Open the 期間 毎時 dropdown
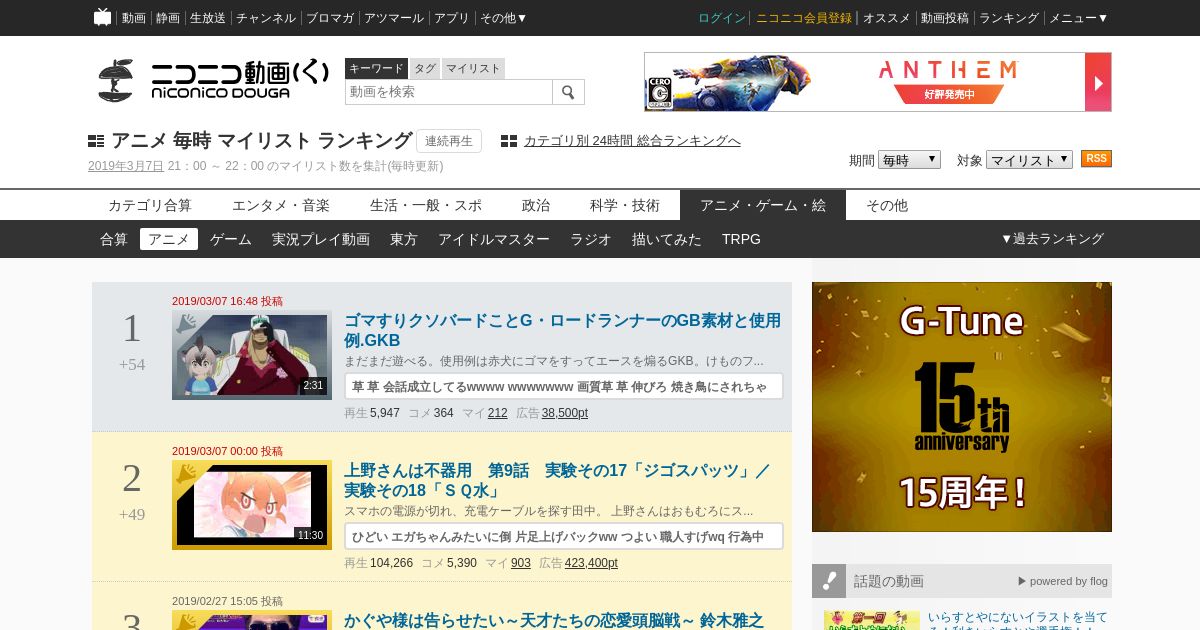1200x630 pixels. [909, 160]
